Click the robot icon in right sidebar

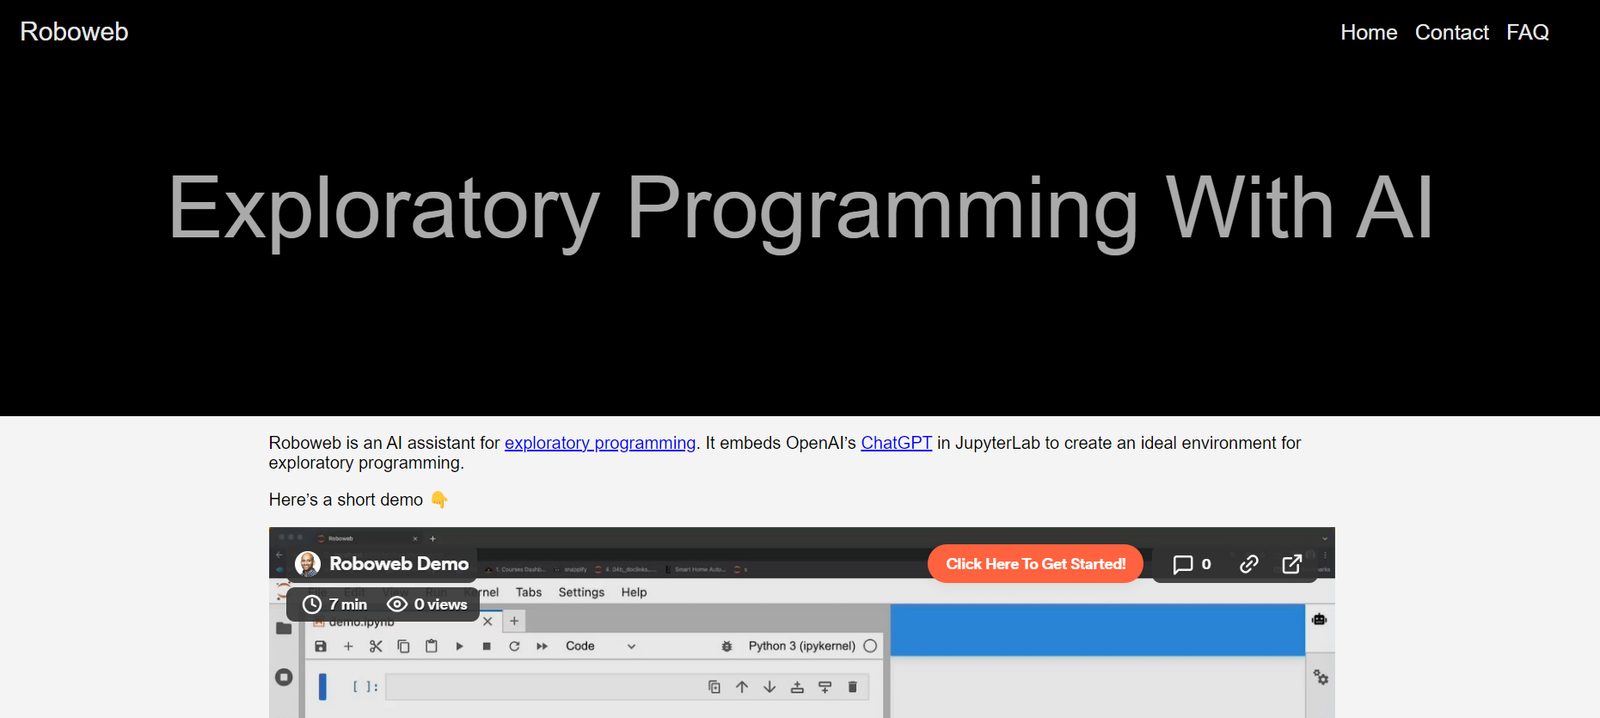tap(1319, 620)
